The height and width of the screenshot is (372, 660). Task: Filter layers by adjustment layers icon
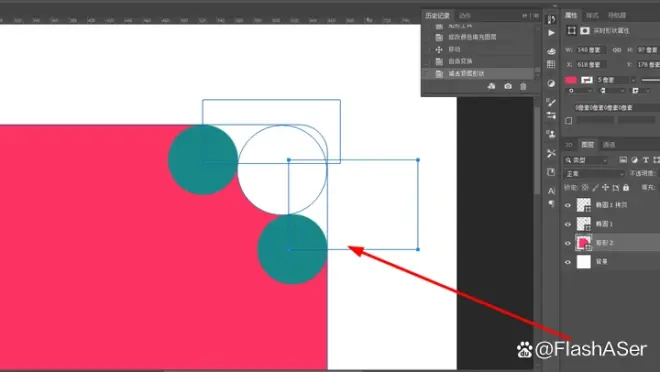point(634,160)
